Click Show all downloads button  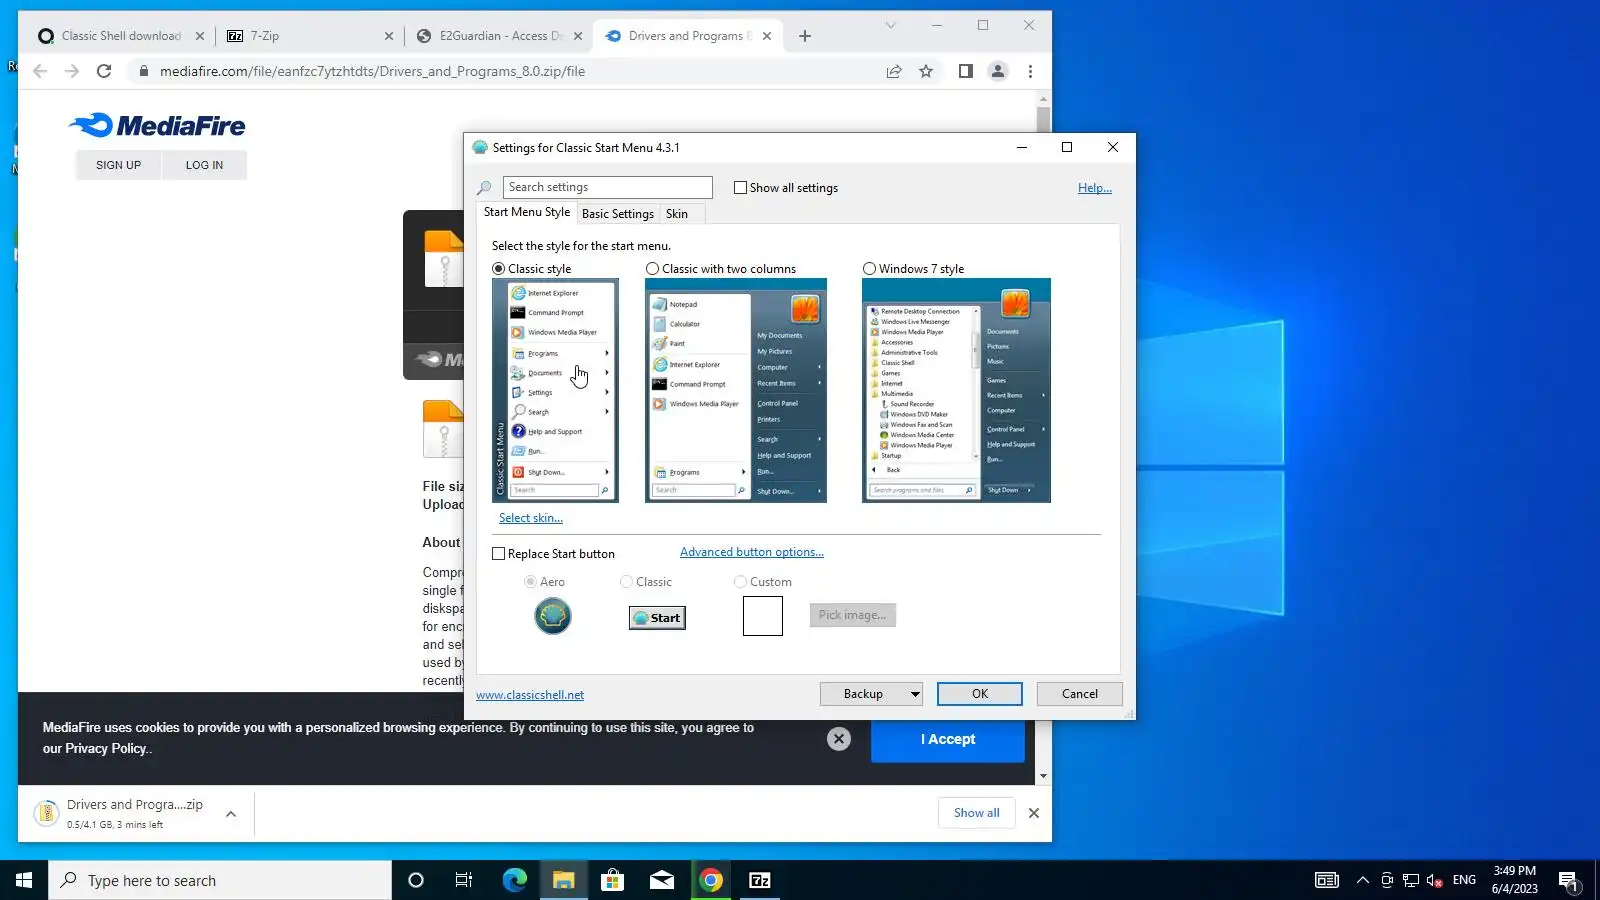click(x=977, y=813)
